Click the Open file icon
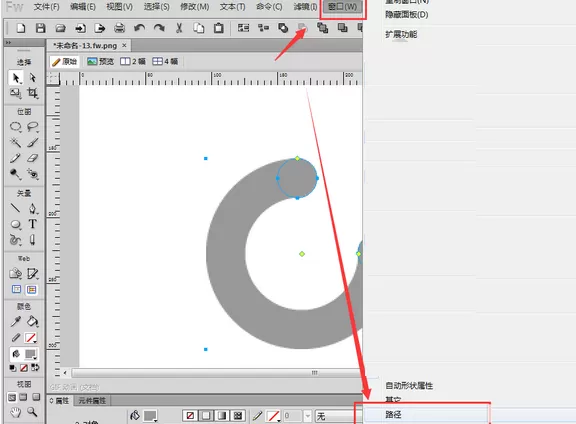Viewport: 576px width, 424px height. [60, 28]
